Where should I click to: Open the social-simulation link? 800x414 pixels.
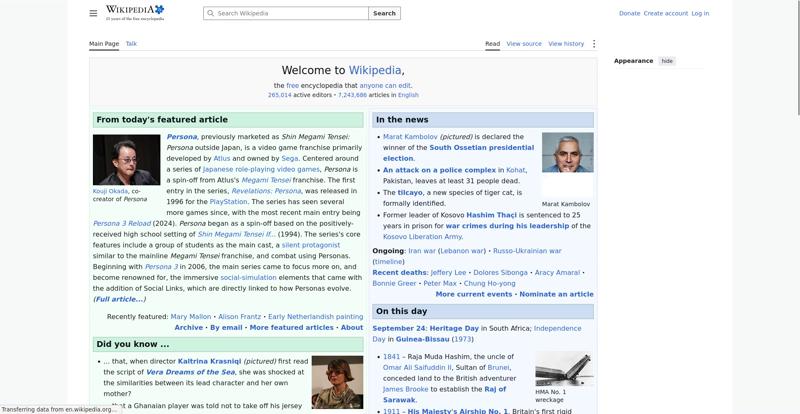pos(248,278)
